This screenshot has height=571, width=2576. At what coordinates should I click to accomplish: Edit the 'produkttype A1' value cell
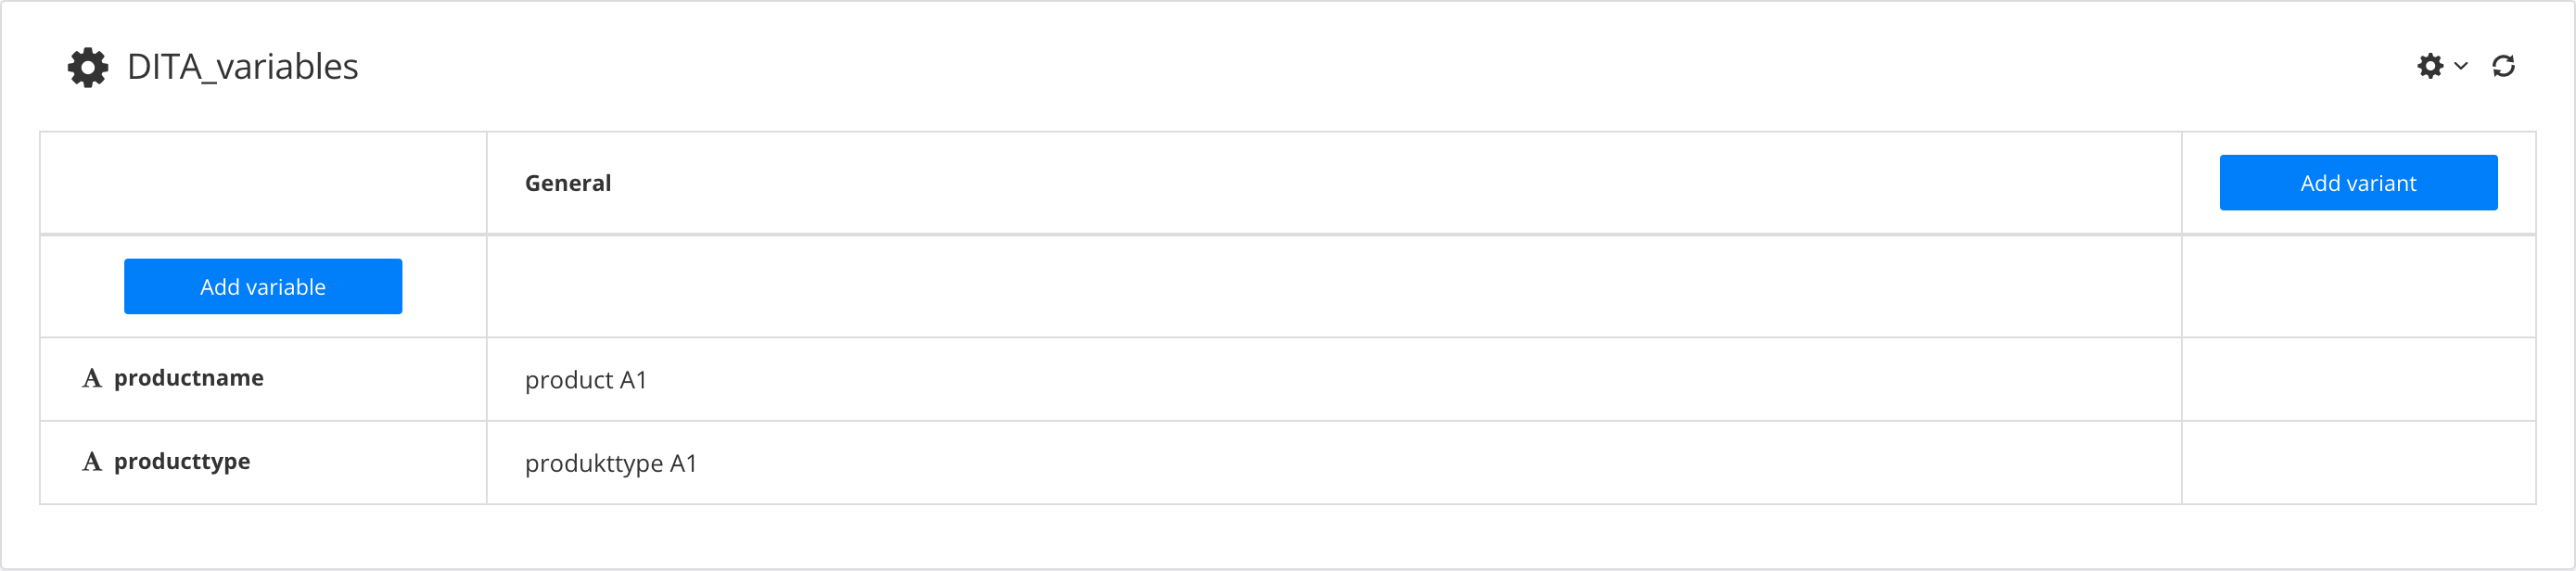coord(611,463)
